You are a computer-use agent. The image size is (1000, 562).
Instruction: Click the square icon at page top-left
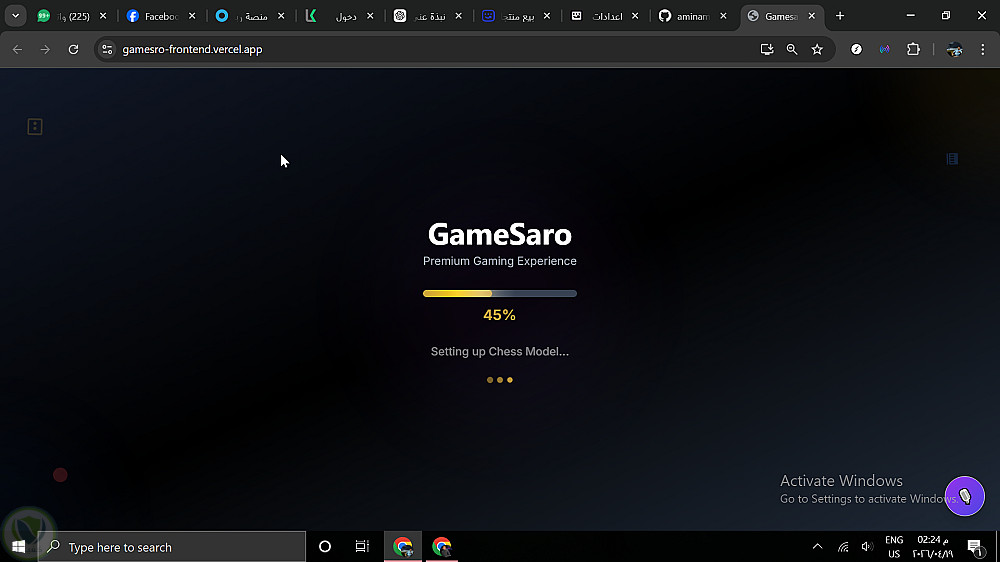(34, 126)
